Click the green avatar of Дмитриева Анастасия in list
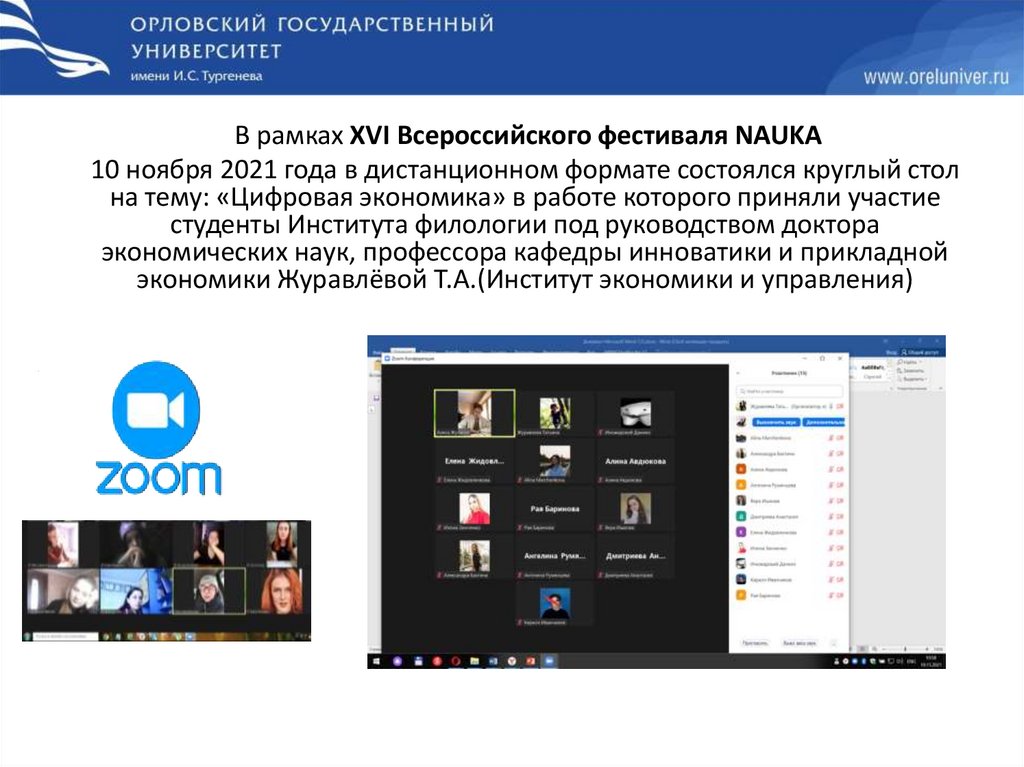 tap(741, 517)
